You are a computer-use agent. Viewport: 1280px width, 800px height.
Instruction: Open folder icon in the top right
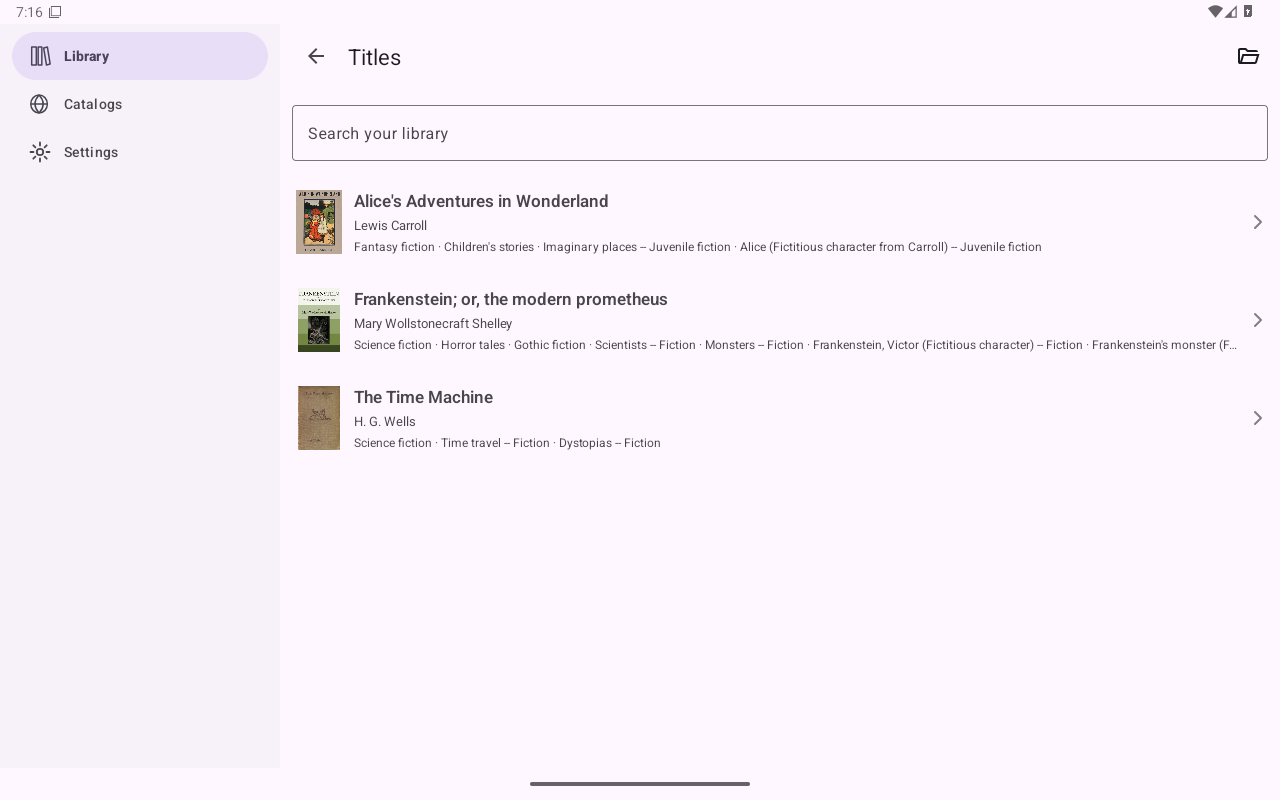[1248, 57]
